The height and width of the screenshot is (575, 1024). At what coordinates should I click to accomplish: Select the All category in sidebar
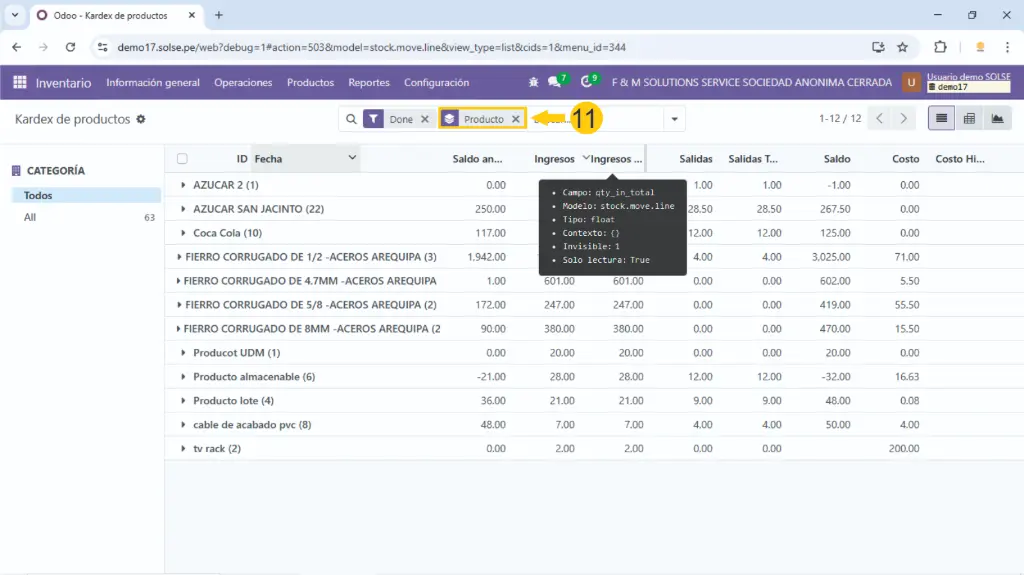pos(31,217)
